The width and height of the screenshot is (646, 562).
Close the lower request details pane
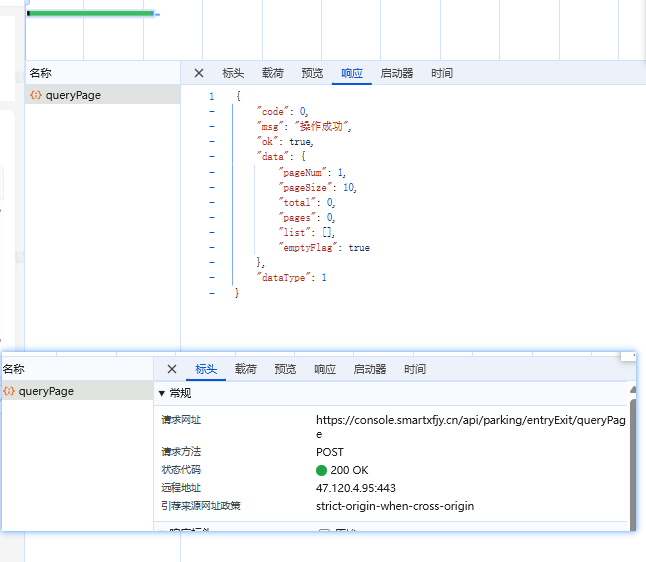click(x=172, y=369)
